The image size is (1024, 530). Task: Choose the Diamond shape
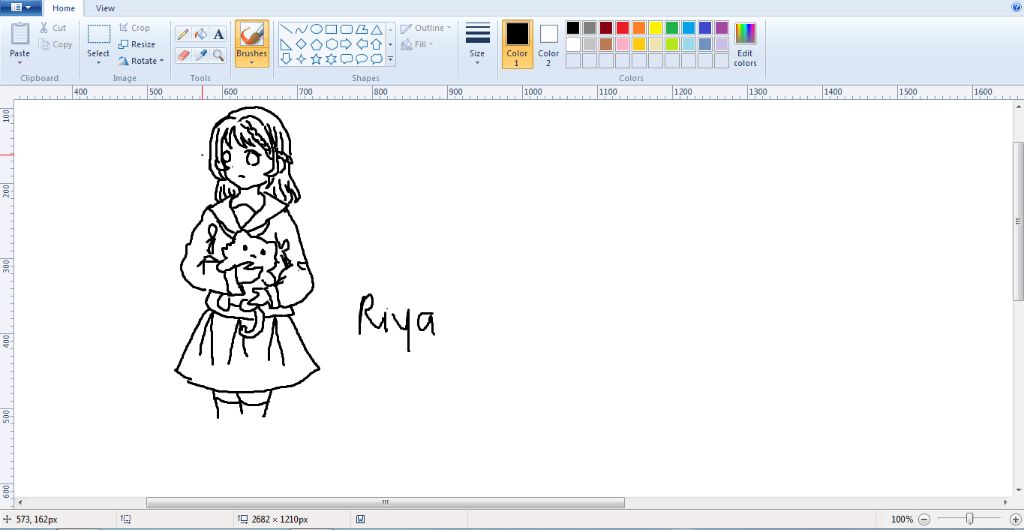(x=301, y=44)
